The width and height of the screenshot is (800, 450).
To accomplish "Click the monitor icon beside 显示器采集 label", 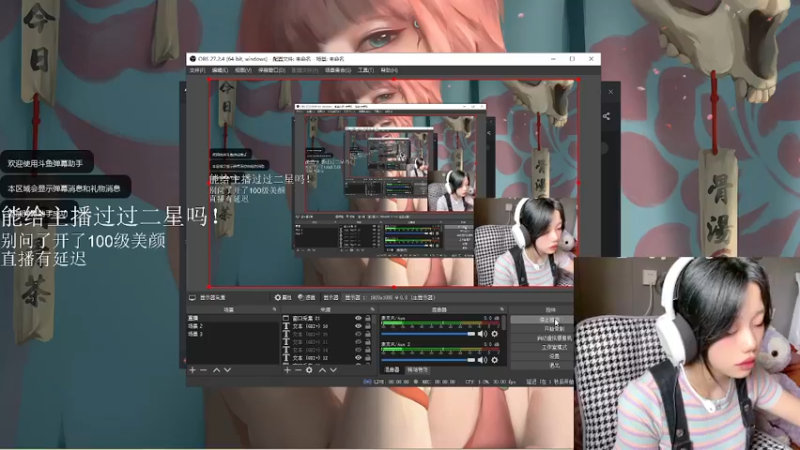I will click(x=192, y=297).
